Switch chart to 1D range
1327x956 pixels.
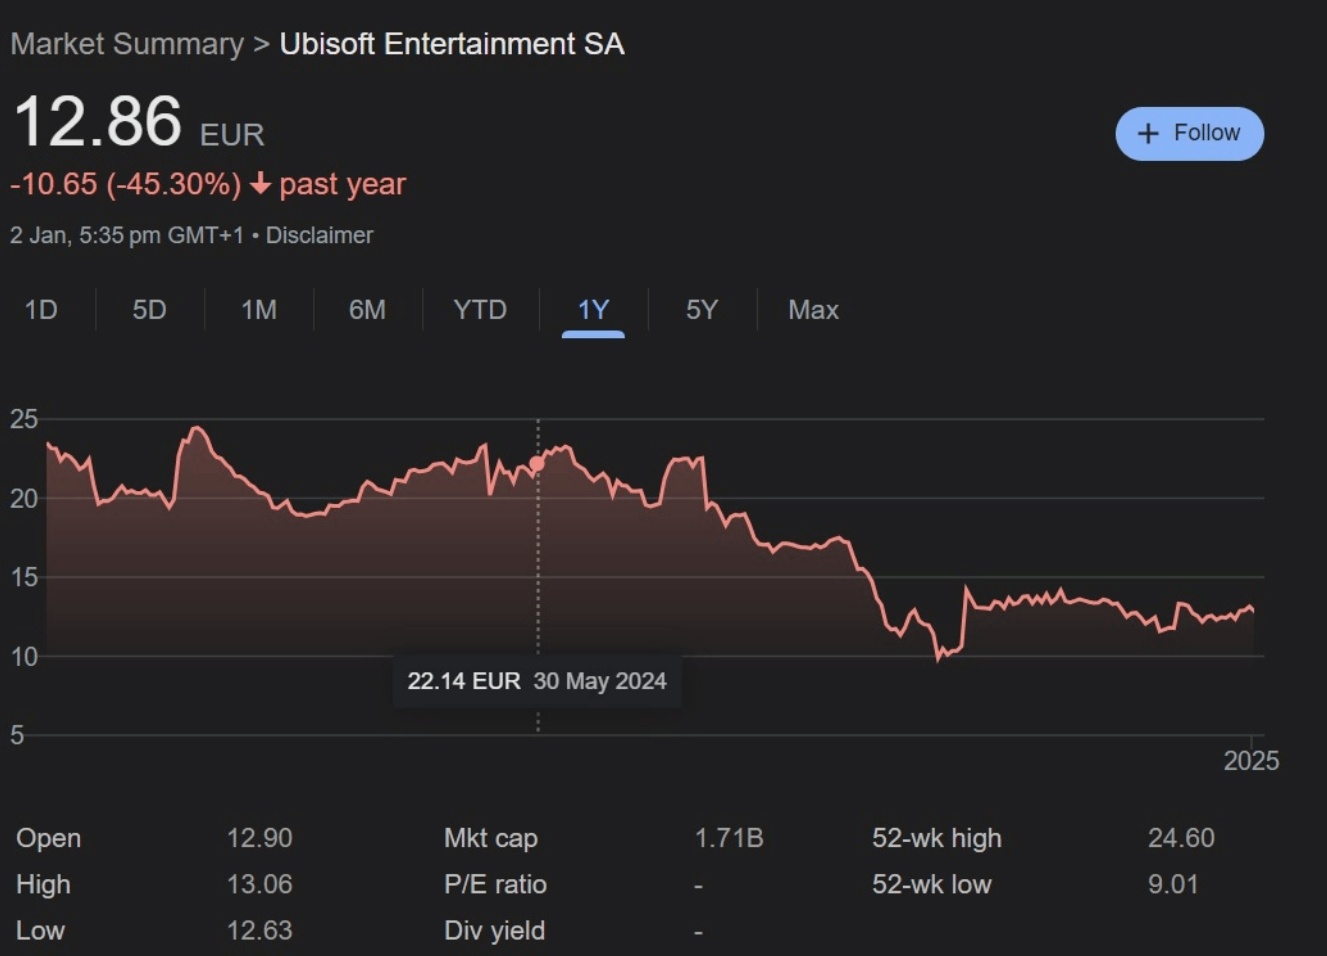coord(41,310)
